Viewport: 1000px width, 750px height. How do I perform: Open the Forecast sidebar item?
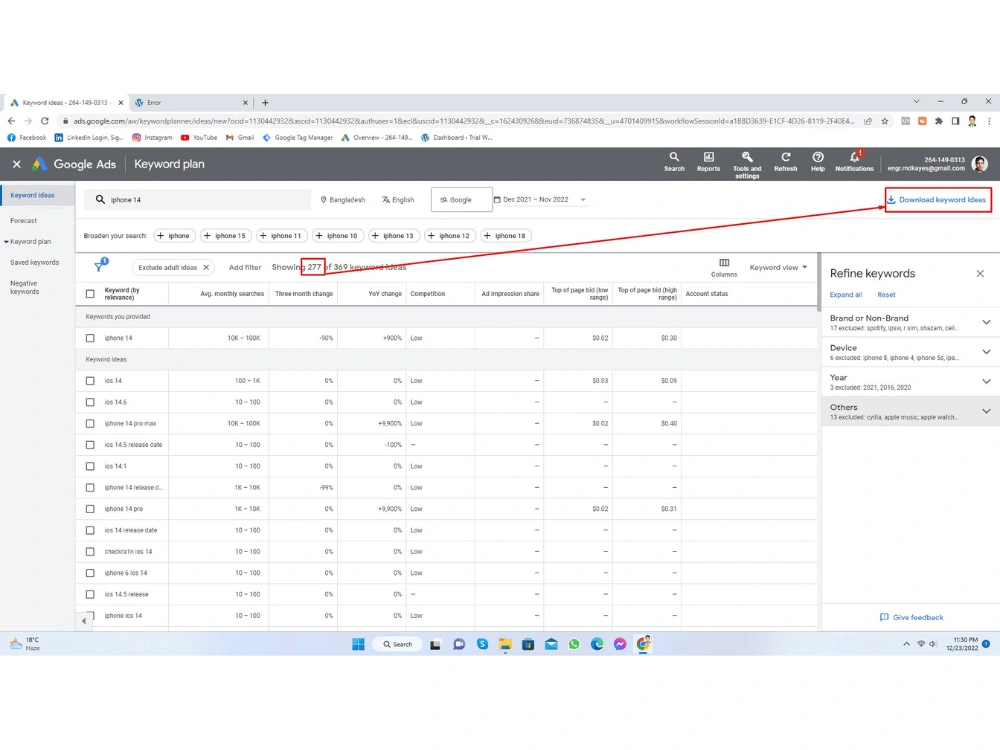coord(24,221)
